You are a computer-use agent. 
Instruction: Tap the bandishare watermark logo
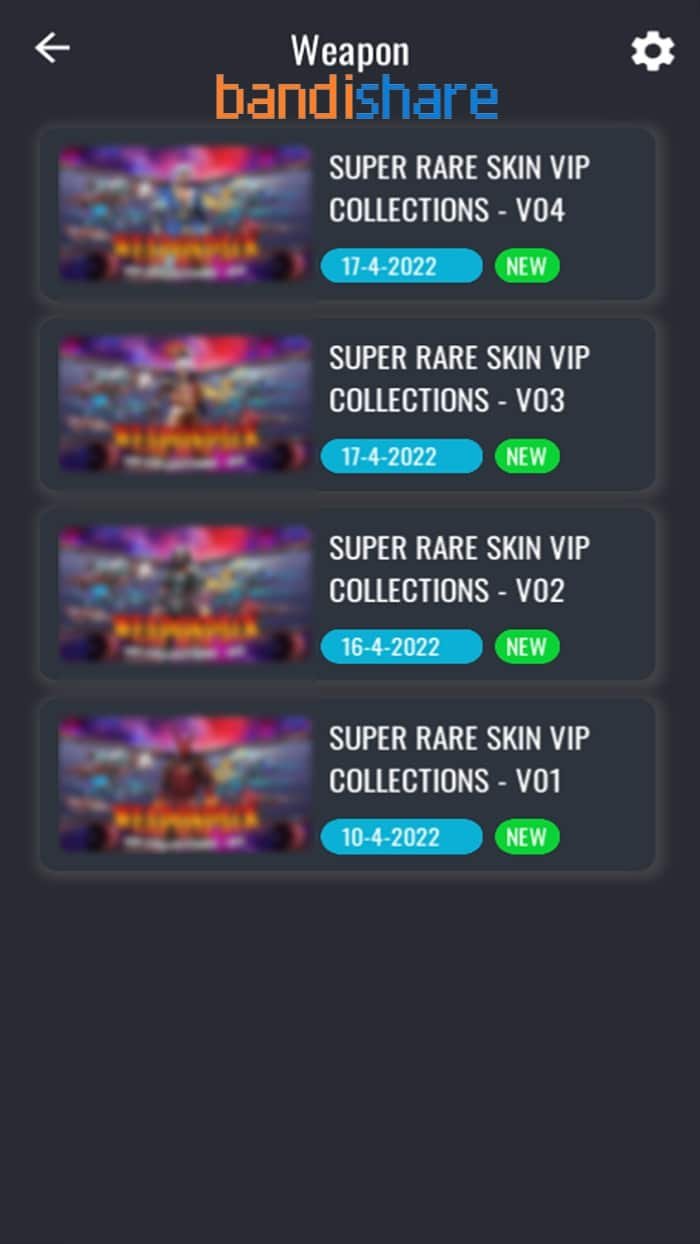[357, 98]
